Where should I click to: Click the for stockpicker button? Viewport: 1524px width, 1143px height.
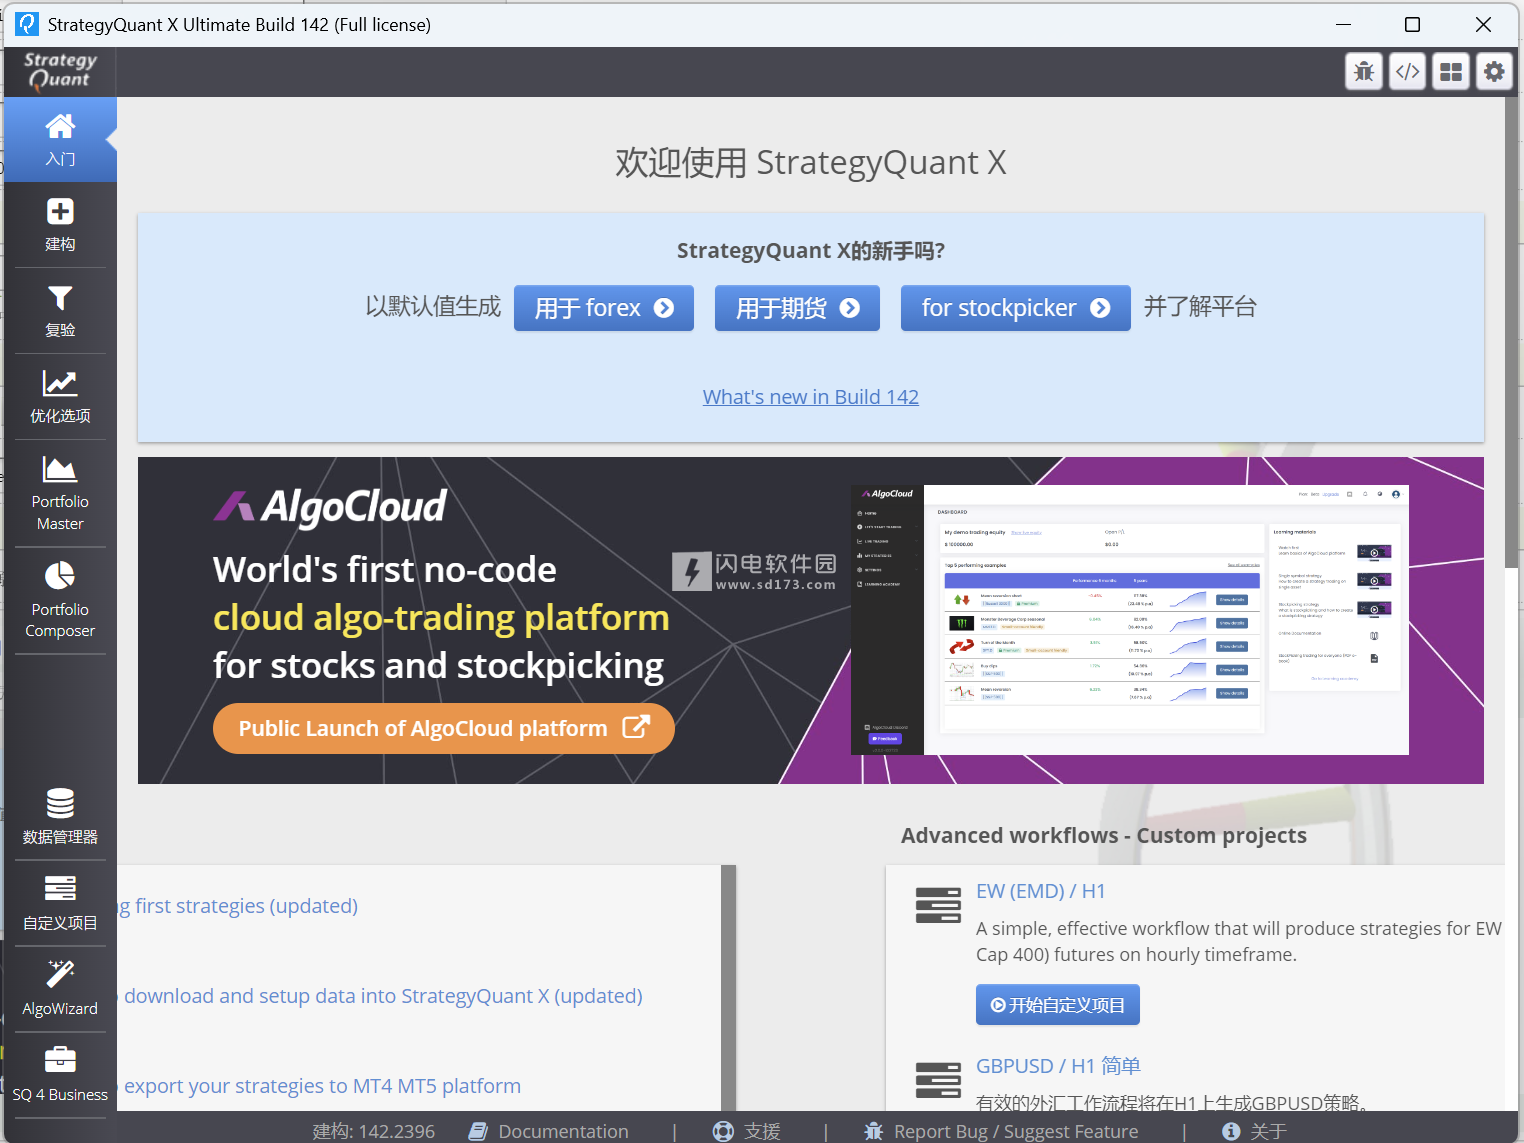click(1016, 308)
